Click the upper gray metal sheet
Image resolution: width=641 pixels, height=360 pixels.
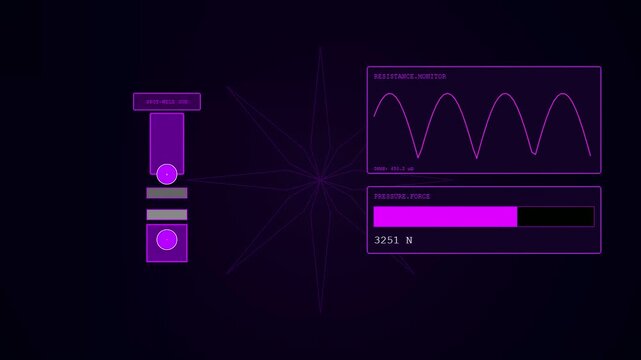tap(167, 193)
